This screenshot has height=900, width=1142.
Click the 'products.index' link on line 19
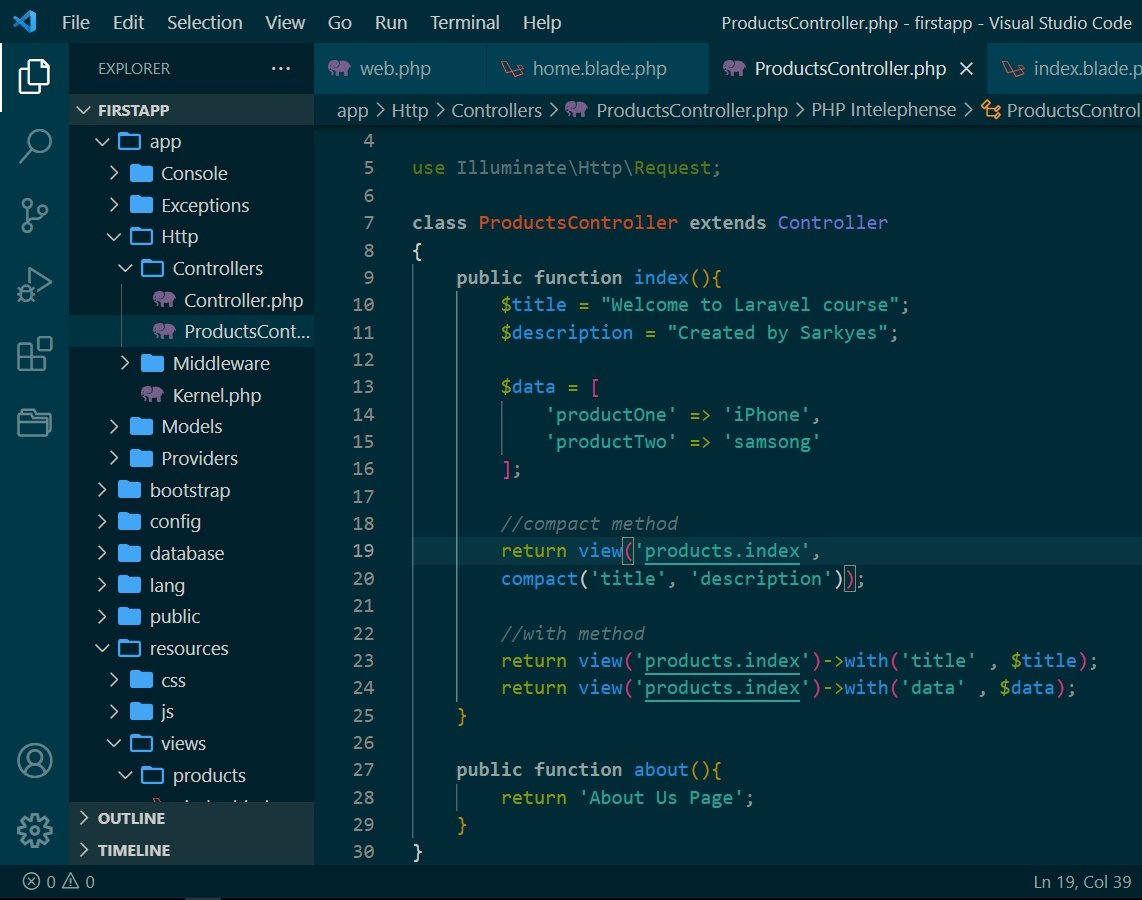click(x=722, y=550)
